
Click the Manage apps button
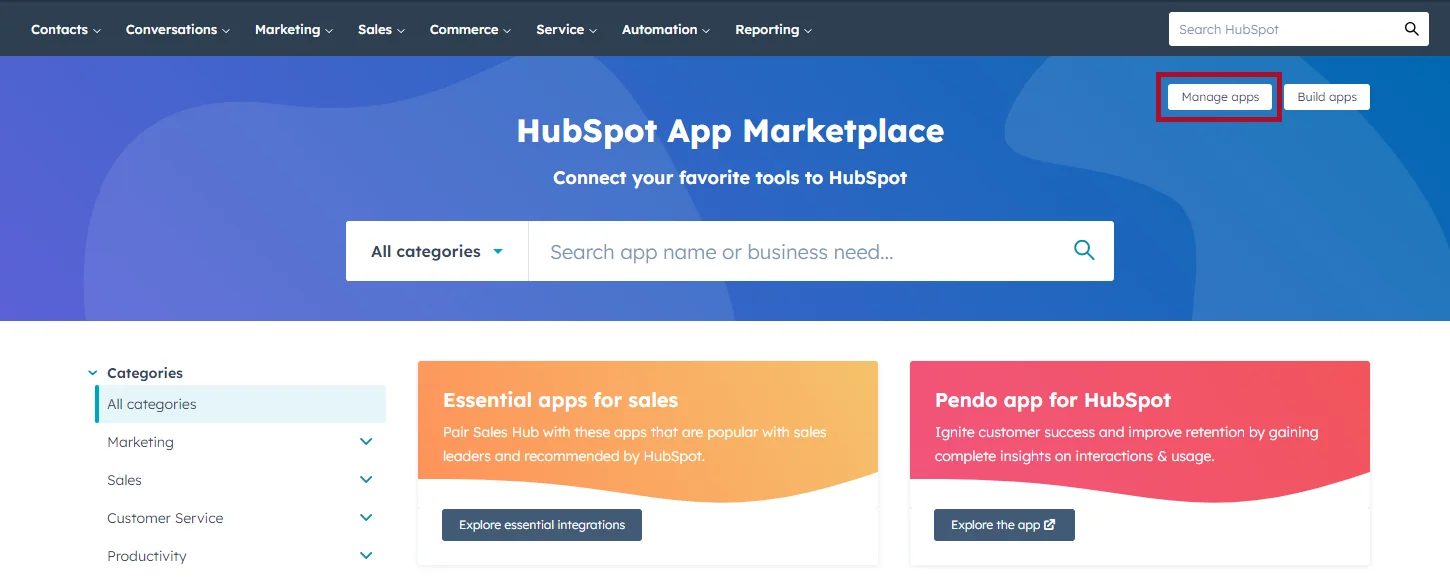point(1220,97)
